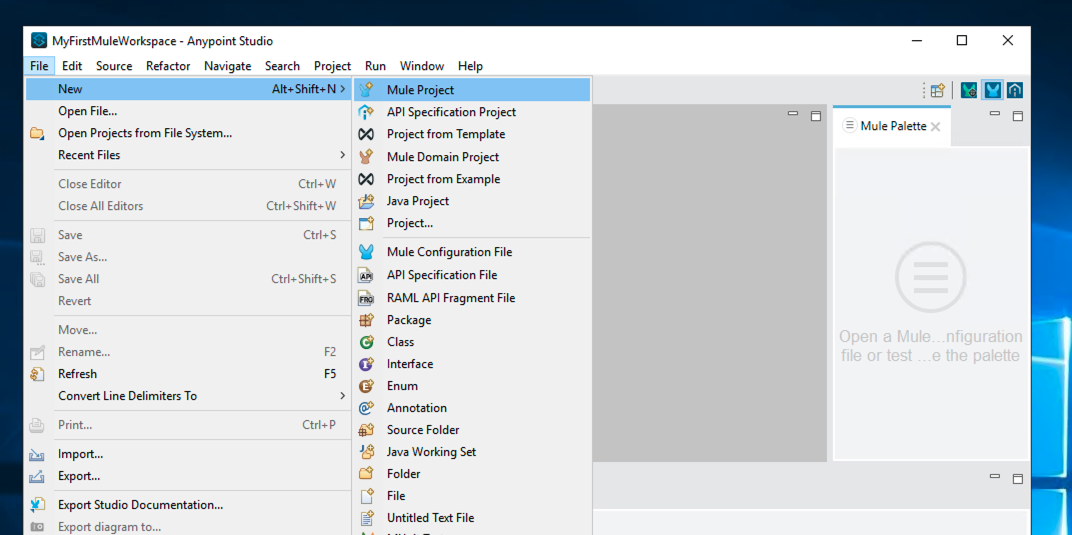Click the Anypoint Studio title bar icon

click(39, 41)
